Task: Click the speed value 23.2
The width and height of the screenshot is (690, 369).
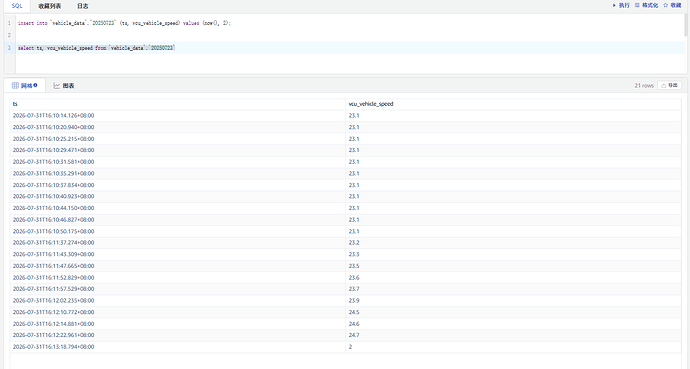Action: coord(354,242)
